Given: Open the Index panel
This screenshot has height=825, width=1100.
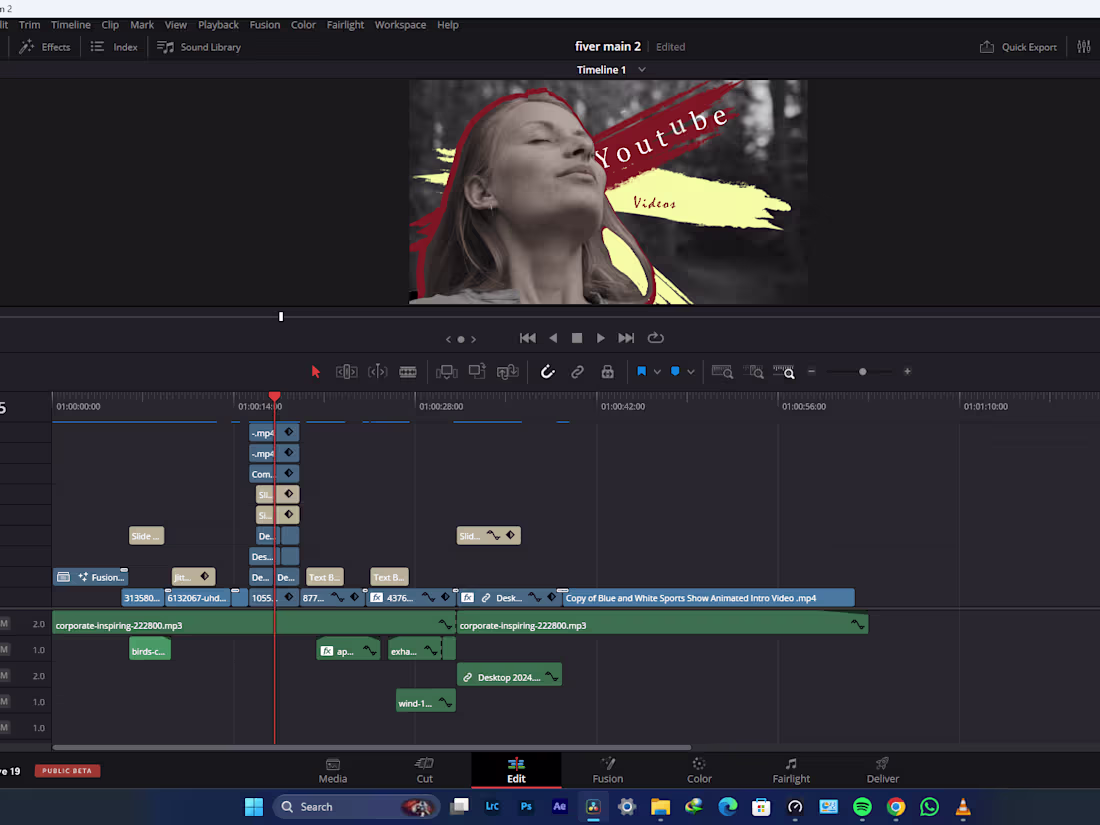Looking at the screenshot, I should coord(113,46).
